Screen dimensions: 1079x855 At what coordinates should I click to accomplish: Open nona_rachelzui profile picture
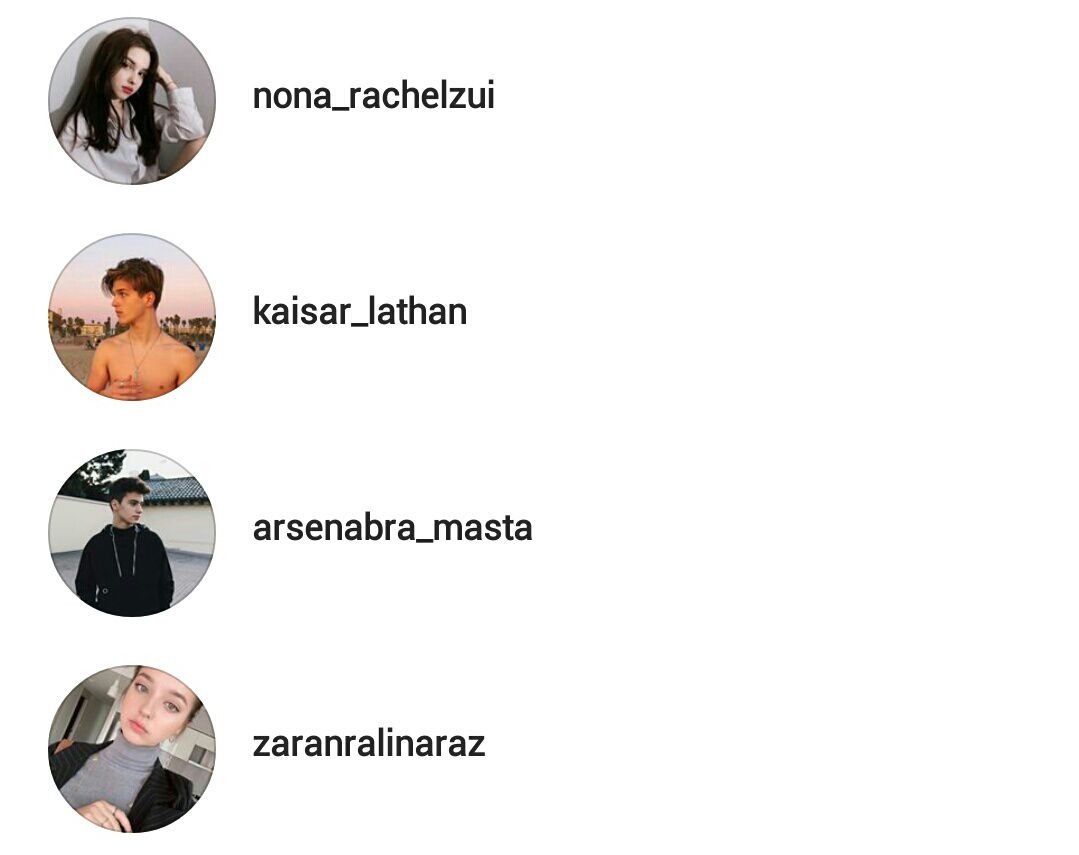point(131,101)
